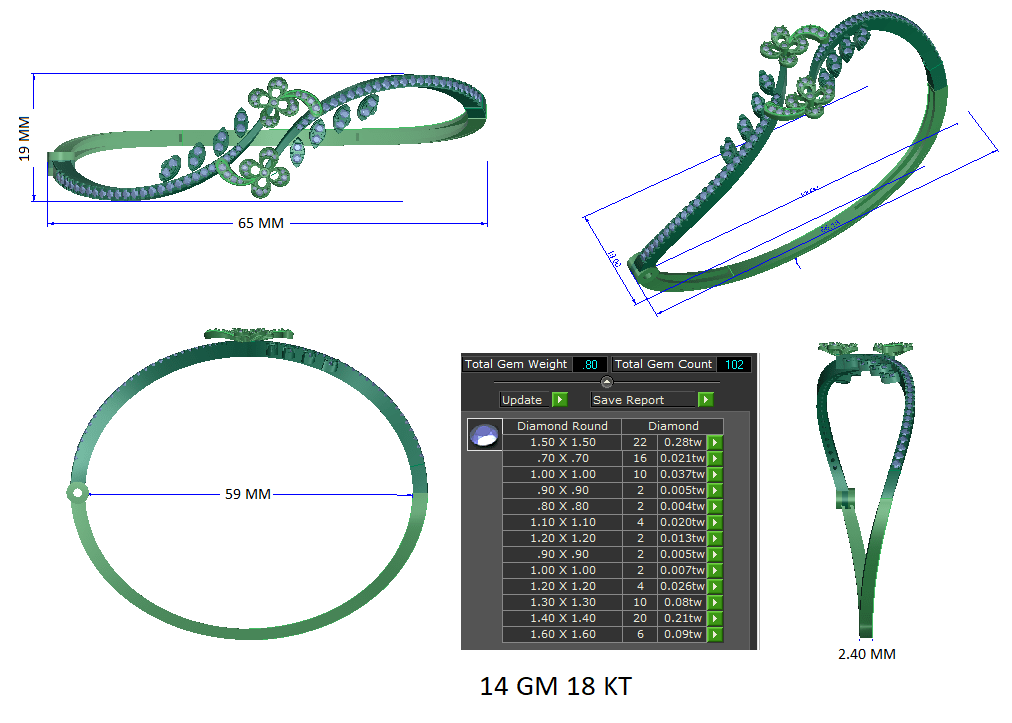Viewport: 1012px width, 723px height.
Task: Click the Save Report button label
Action: point(630,400)
